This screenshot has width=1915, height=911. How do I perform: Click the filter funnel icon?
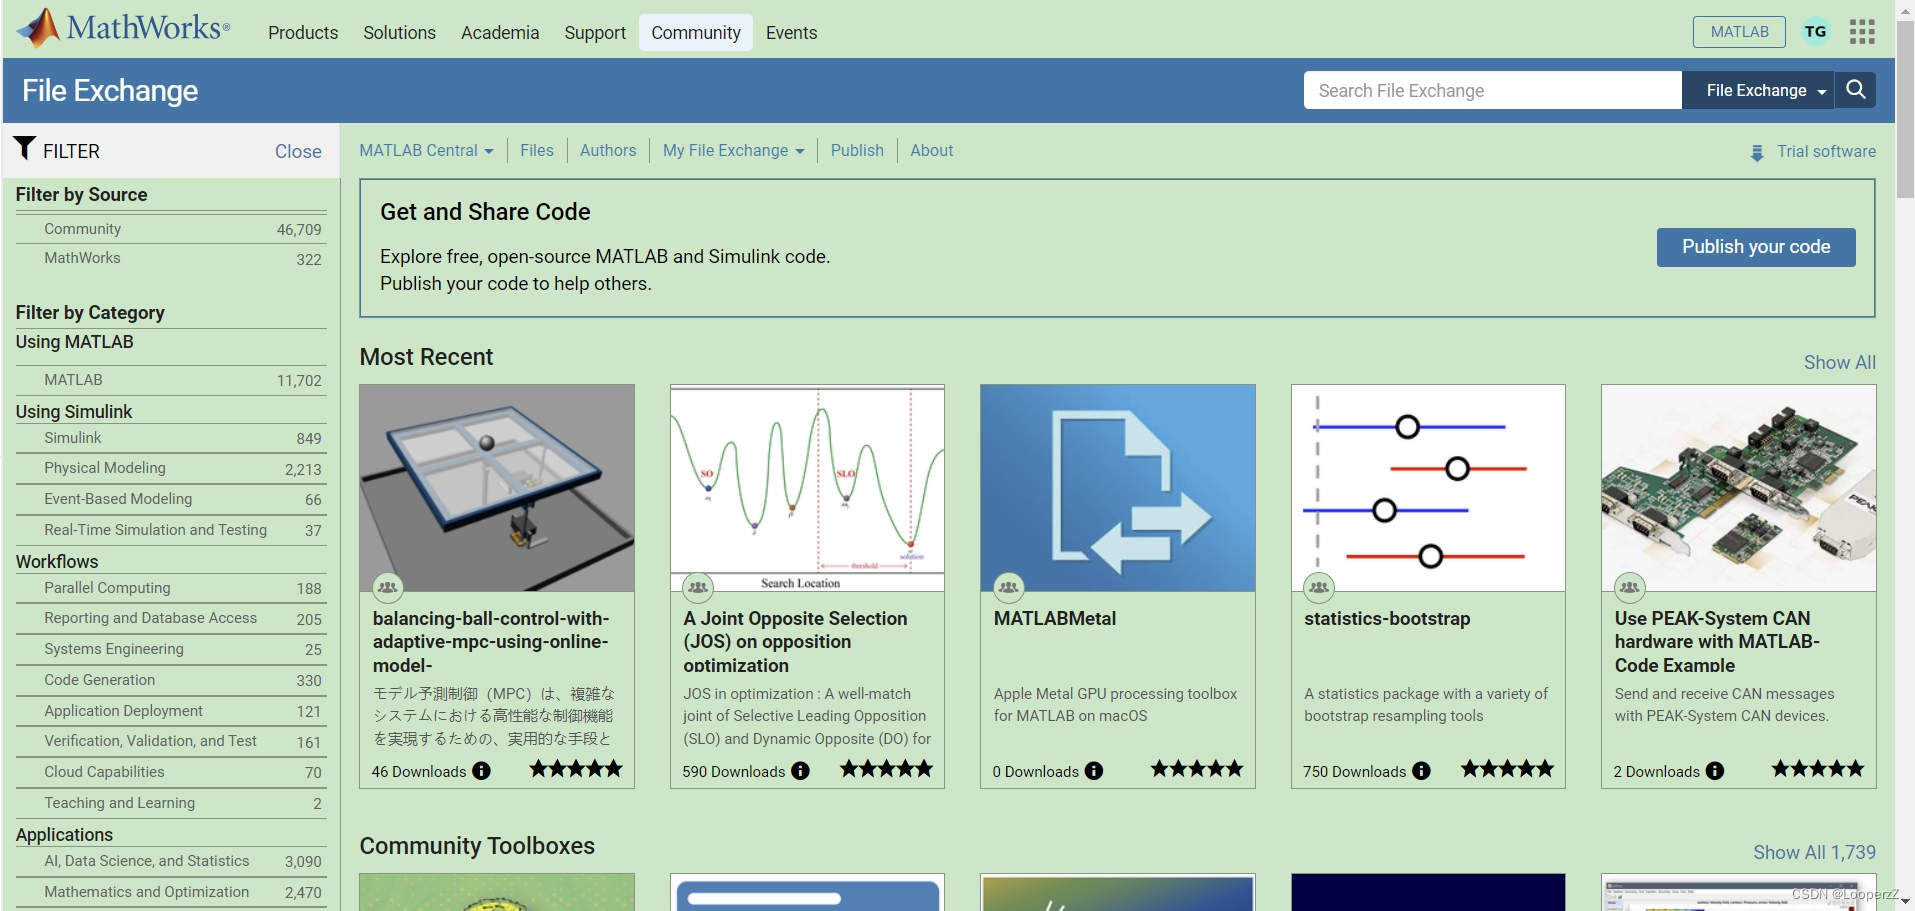tap(25, 149)
